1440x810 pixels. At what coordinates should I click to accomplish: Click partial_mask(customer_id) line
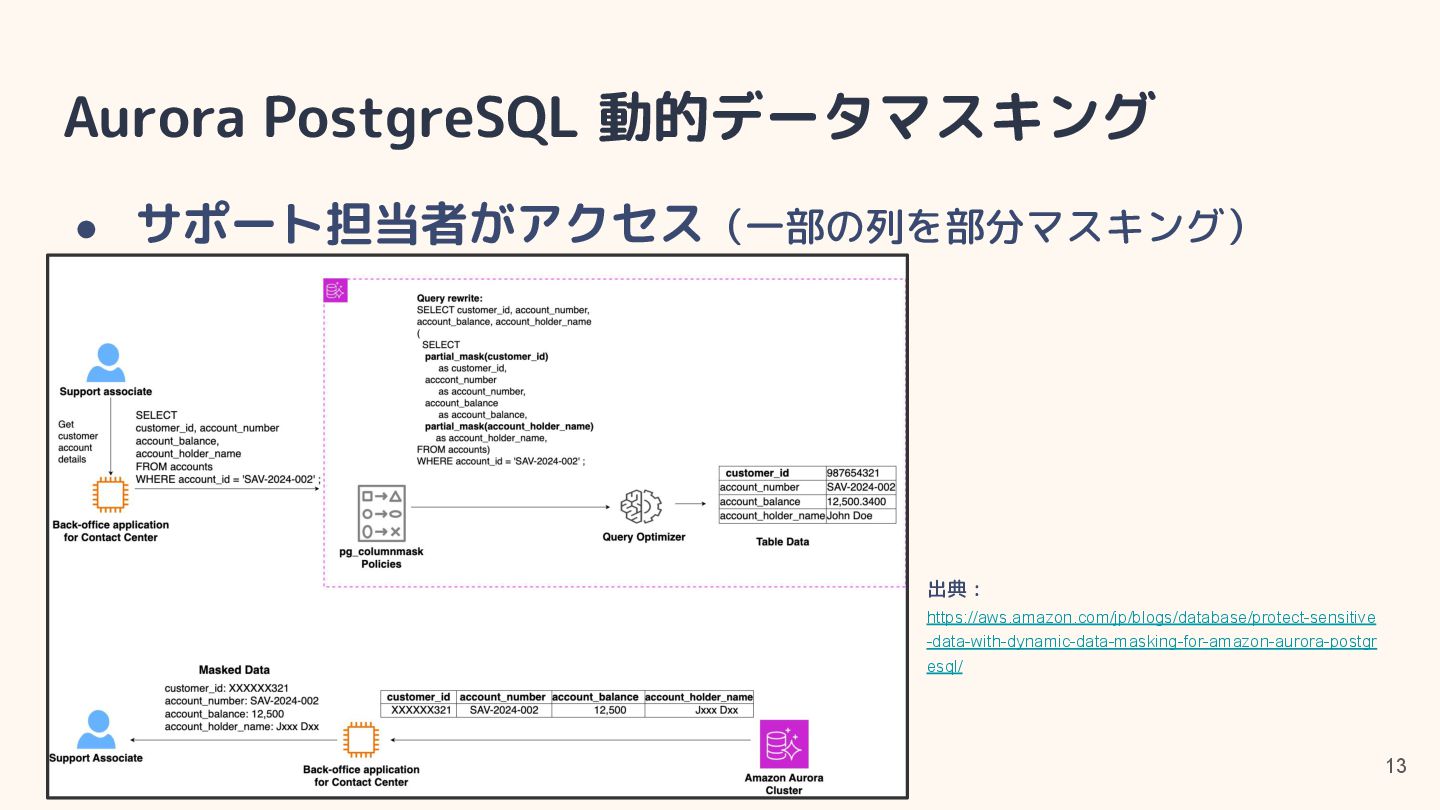click(x=486, y=356)
